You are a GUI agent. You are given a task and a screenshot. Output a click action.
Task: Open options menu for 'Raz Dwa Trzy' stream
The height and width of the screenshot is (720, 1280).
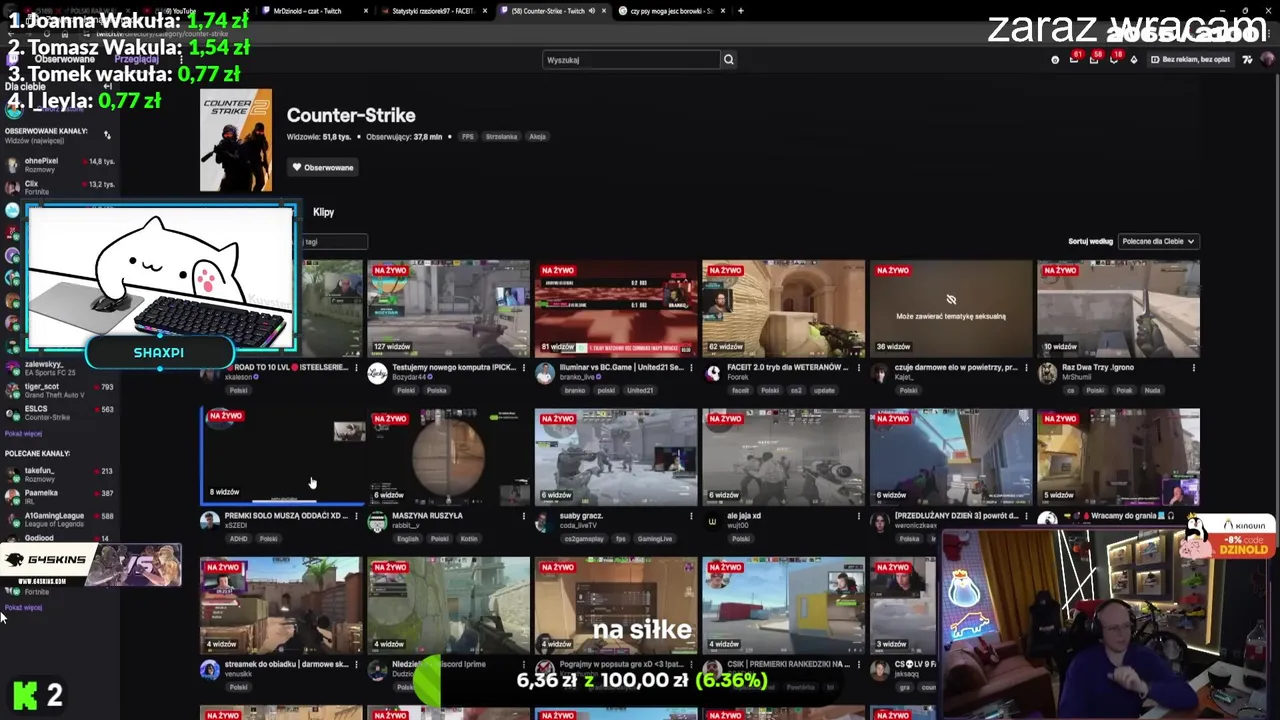(x=1193, y=368)
